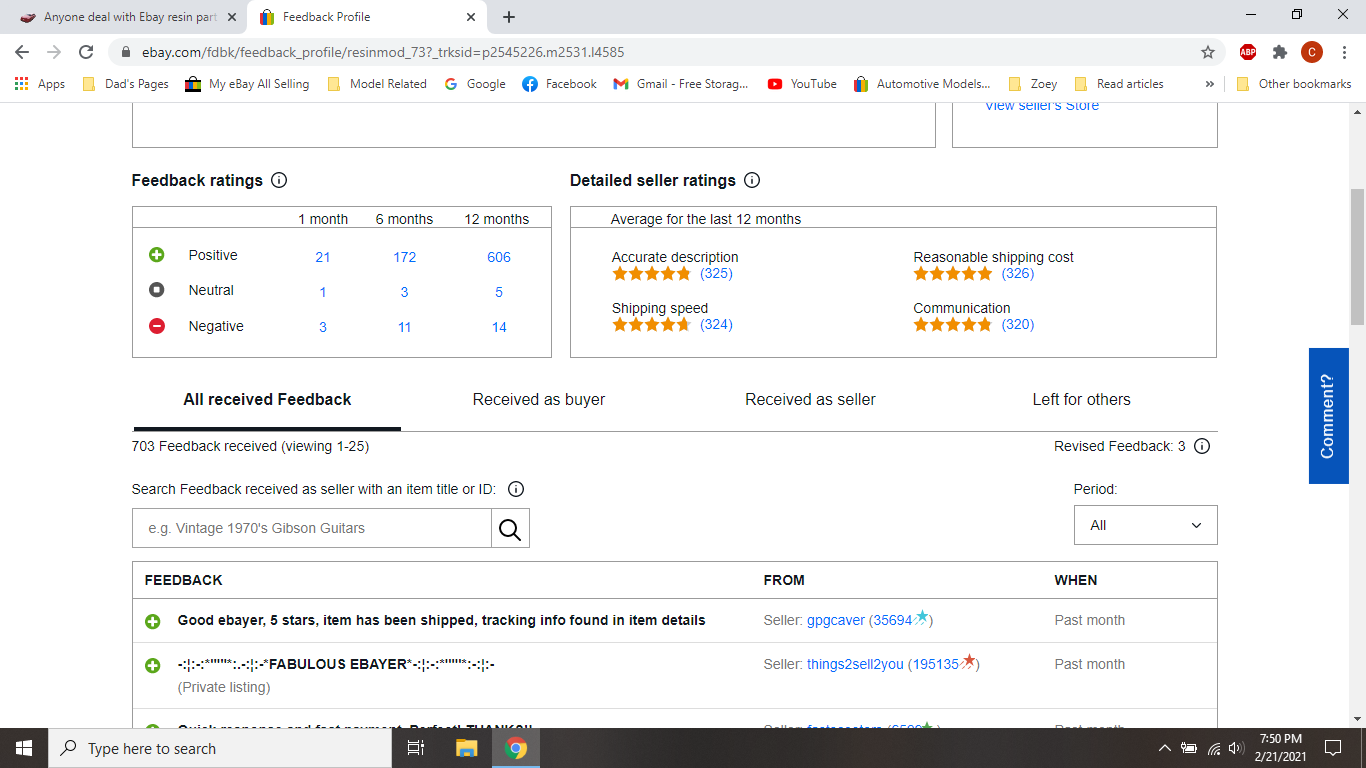
Task: Open the Chrome profile avatar C
Action: [1311, 52]
